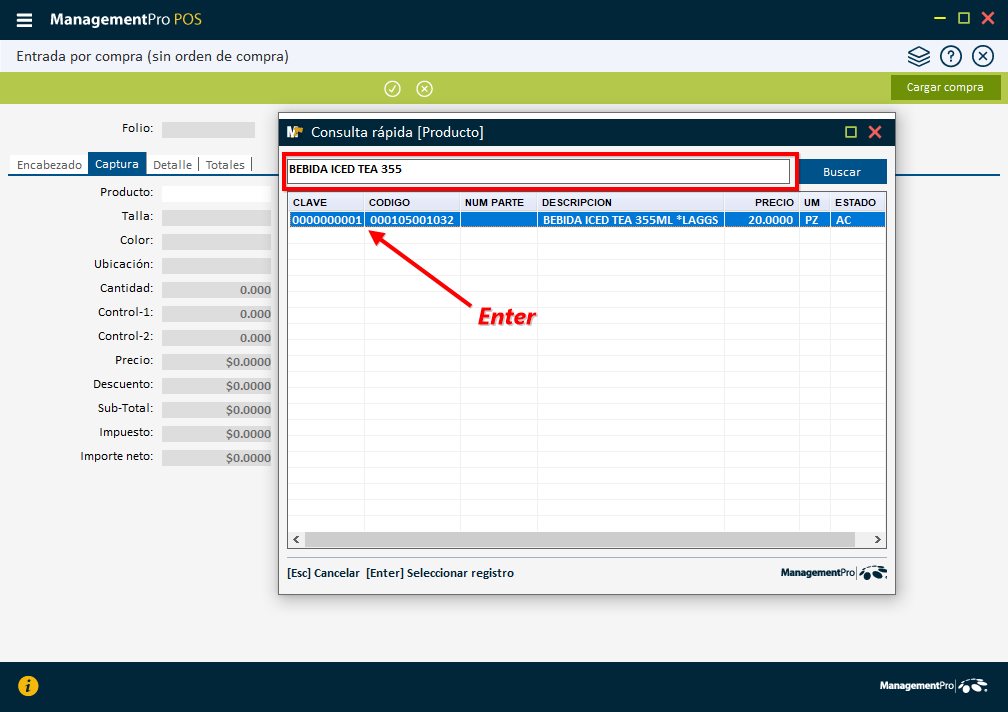Click the yellow info icon

click(28, 686)
